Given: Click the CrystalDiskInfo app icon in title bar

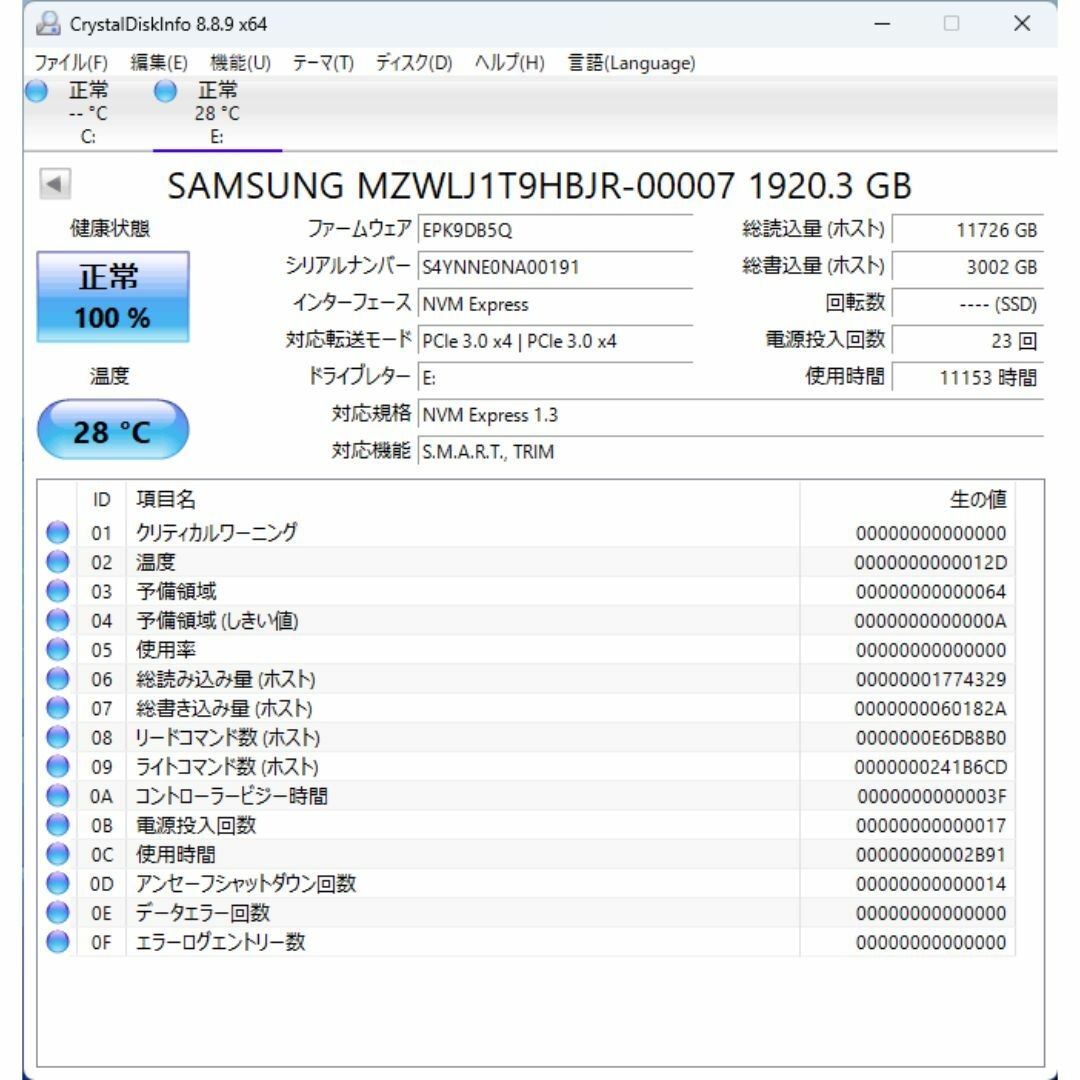Looking at the screenshot, I should pos(48,24).
